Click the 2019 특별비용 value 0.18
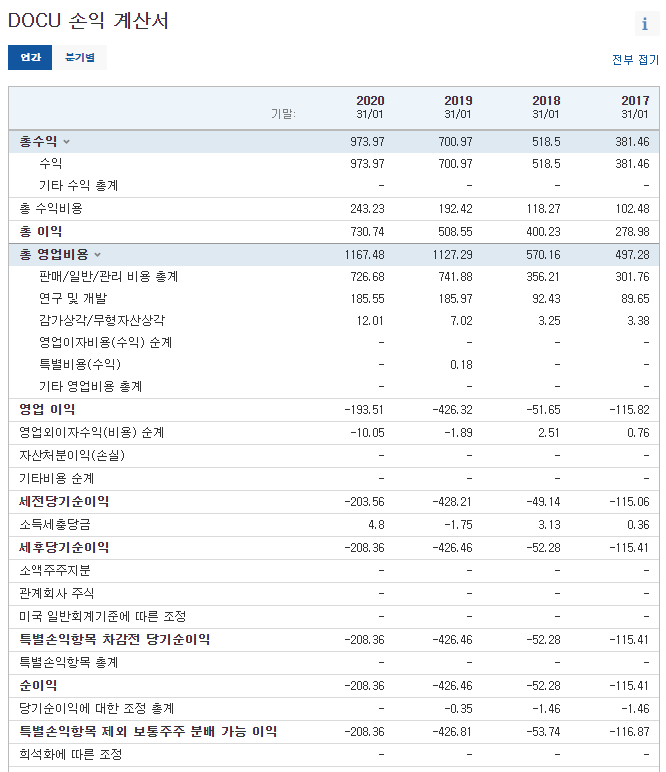Viewport: 666px width, 772px height. click(x=461, y=365)
